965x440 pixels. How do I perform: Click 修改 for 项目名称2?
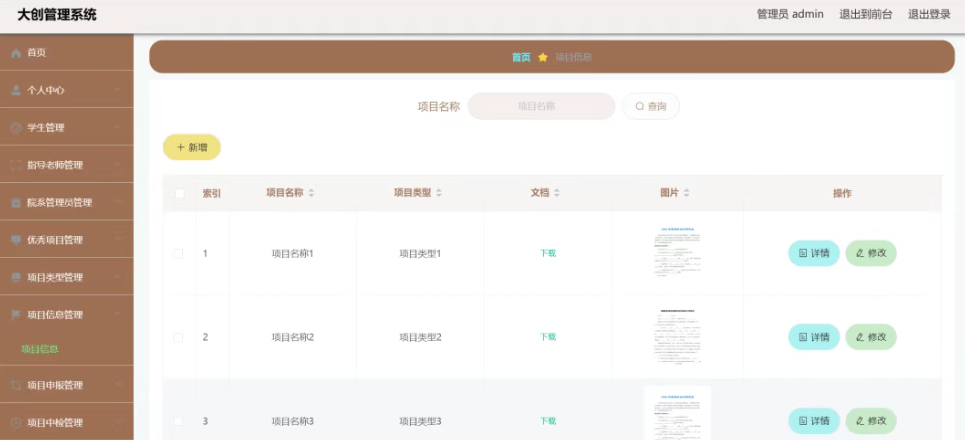[871, 337]
